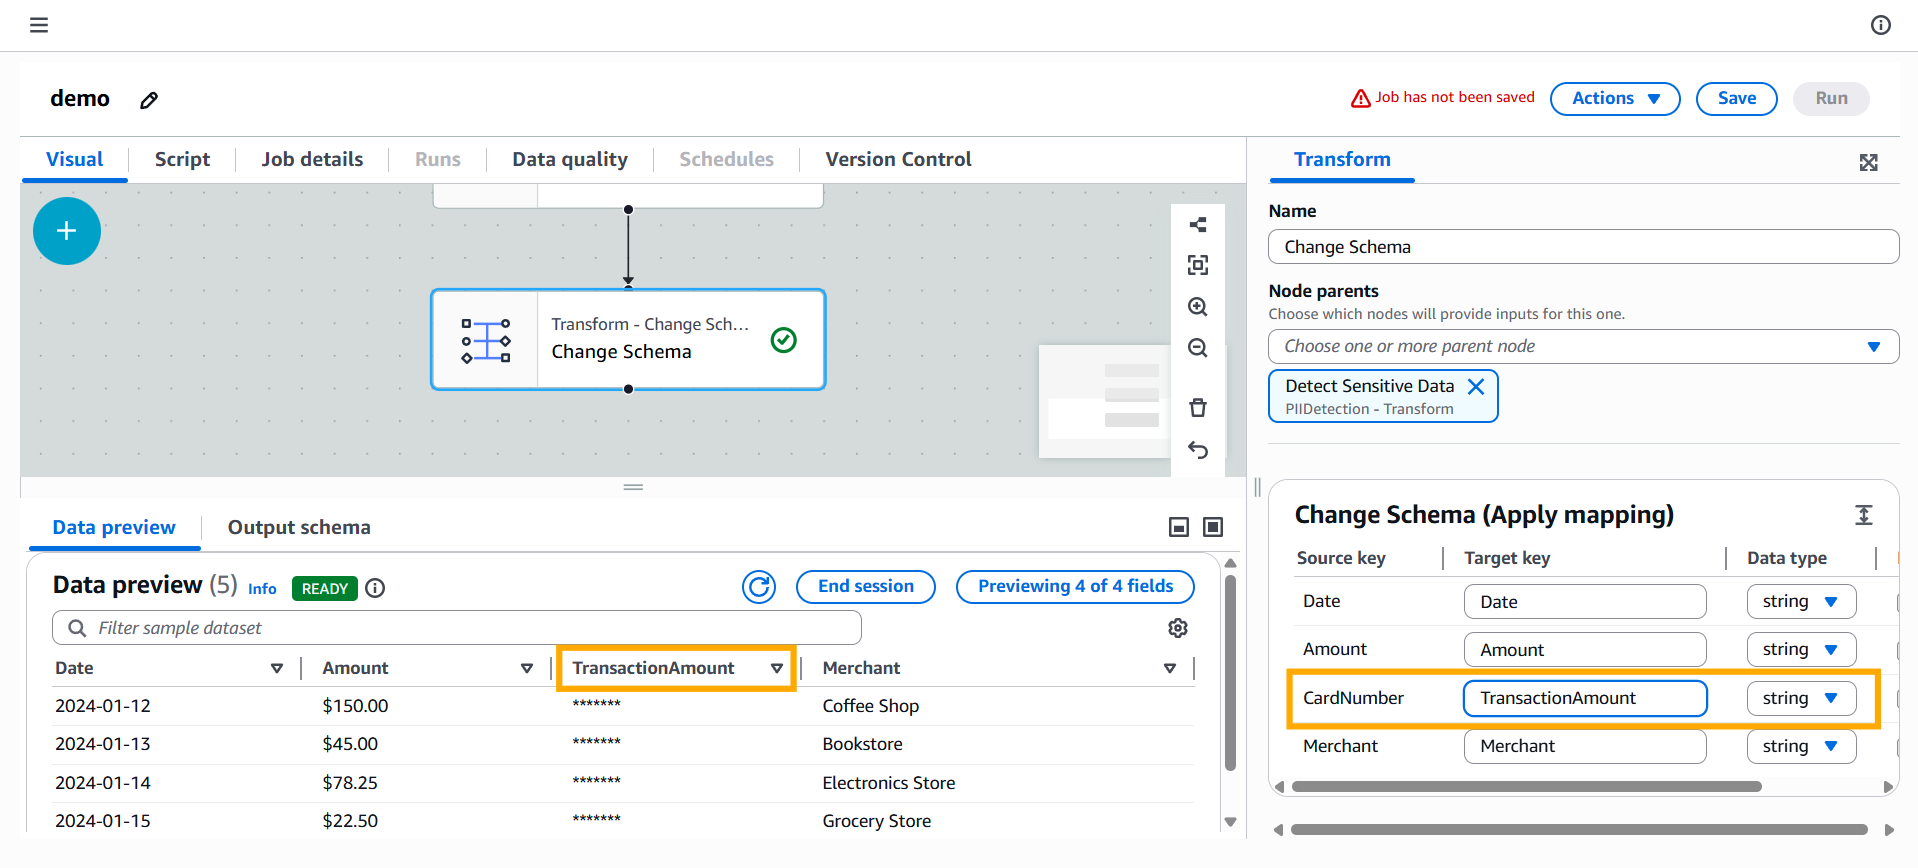Click the share graph icon in canvas toolbar

(1198, 224)
